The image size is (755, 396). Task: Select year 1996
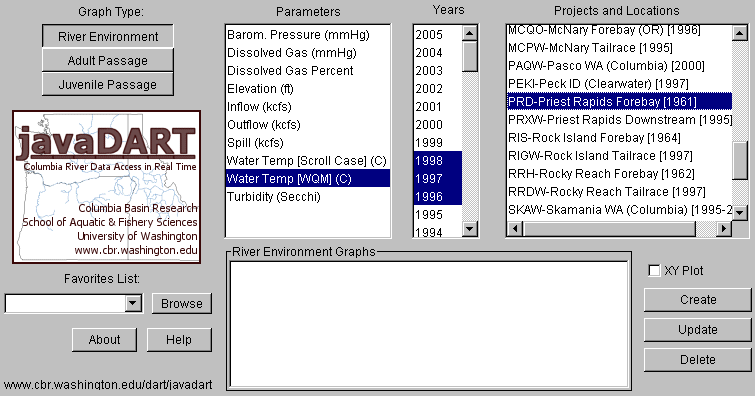click(x=438, y=197)
